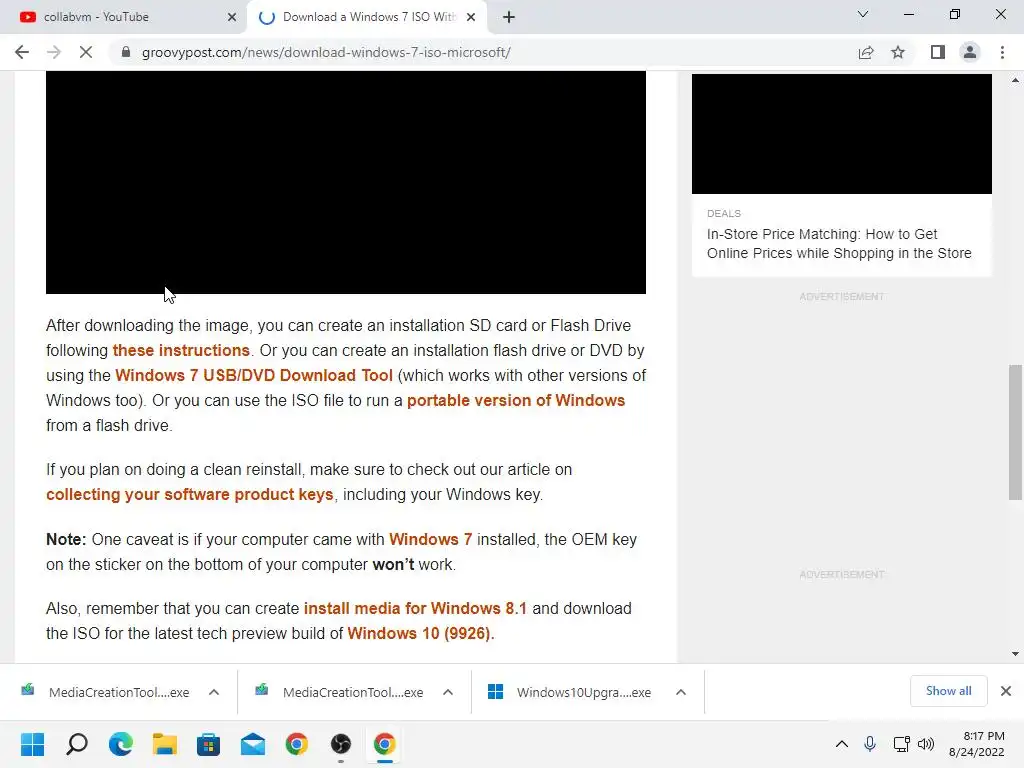Open 'these instructions' link
Viewport: 1024px width, 768px height.
(181, 351)
